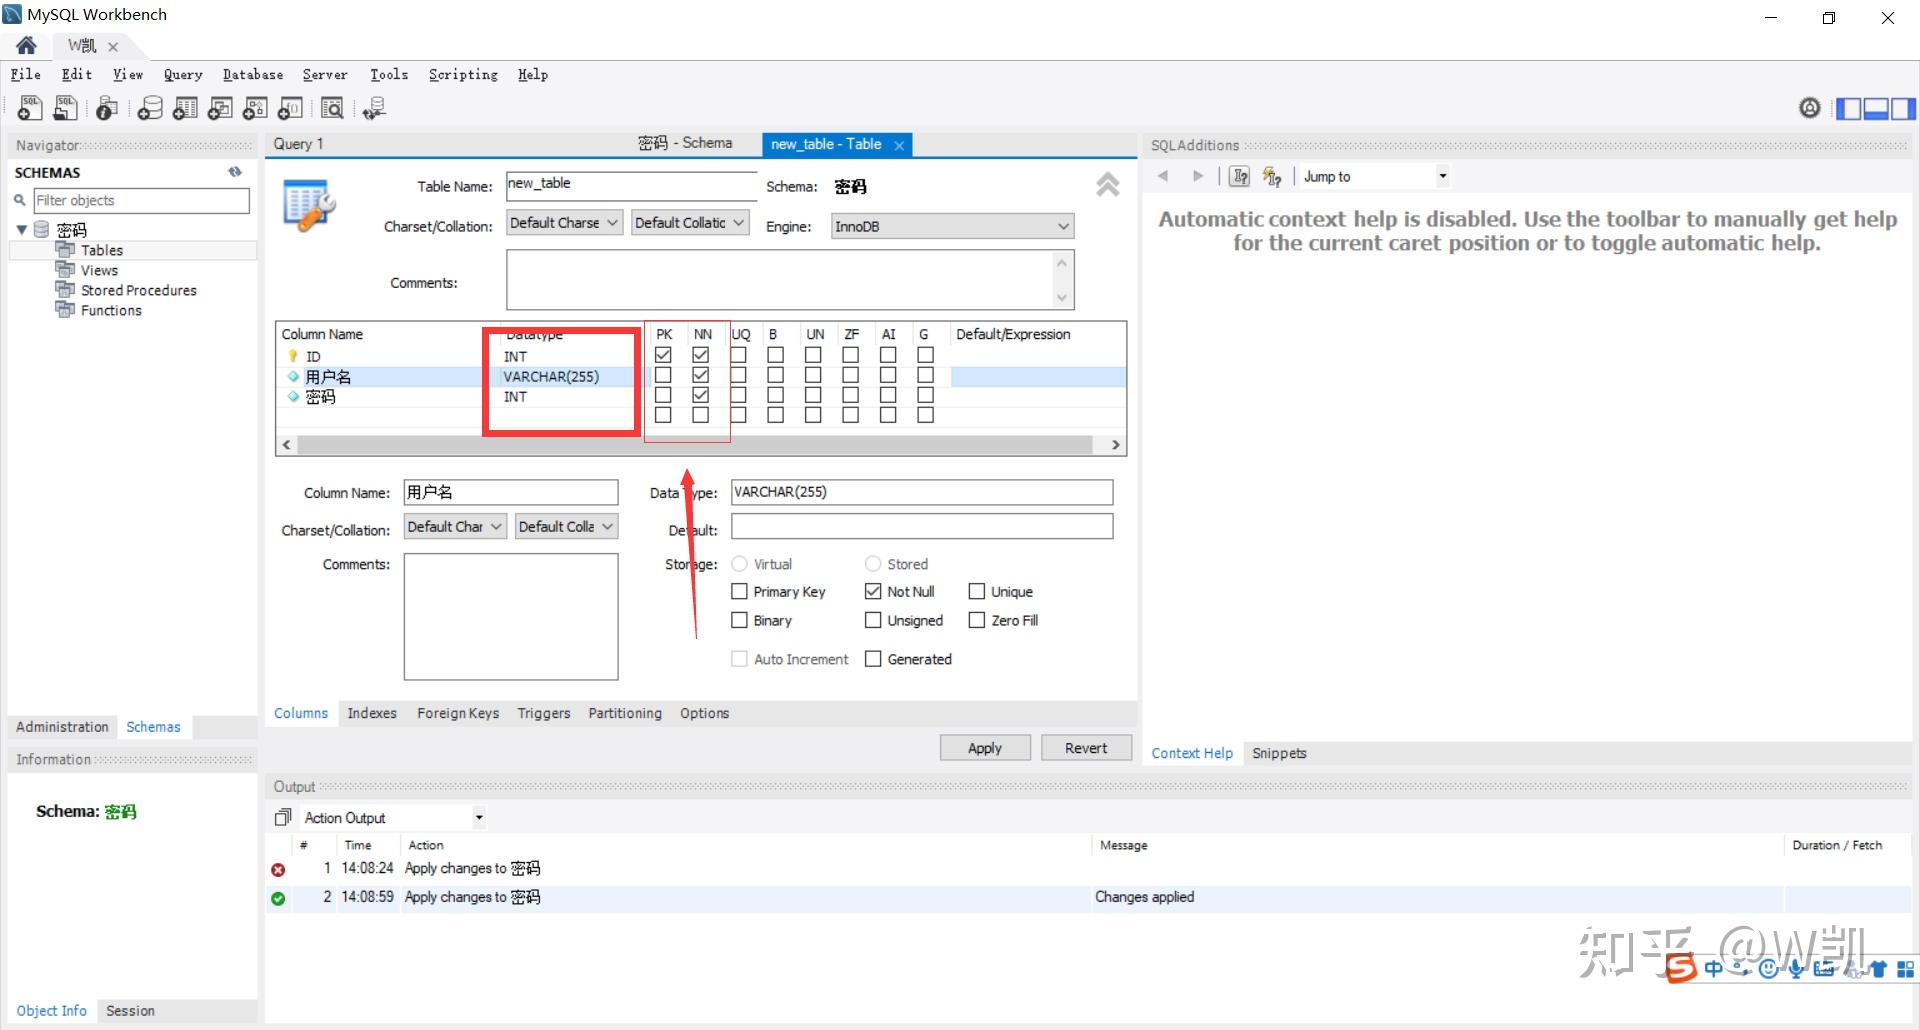Collapse the table header with double-chevron icon
The image size is (1920, 1030).
pyautogui.click(x=1107, y=185)
